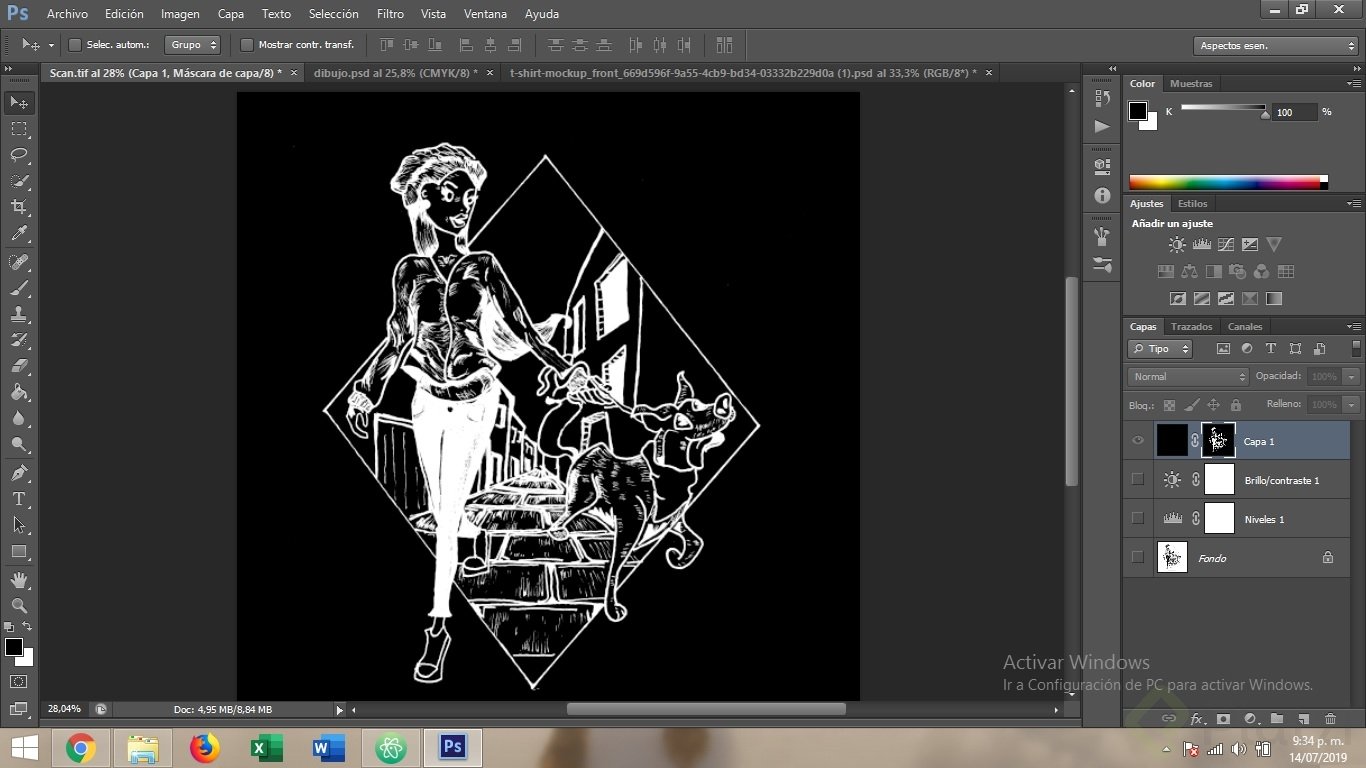The image size is (1366, 768).
Task: Show the Fondo layer
Action: [1138, 557]
